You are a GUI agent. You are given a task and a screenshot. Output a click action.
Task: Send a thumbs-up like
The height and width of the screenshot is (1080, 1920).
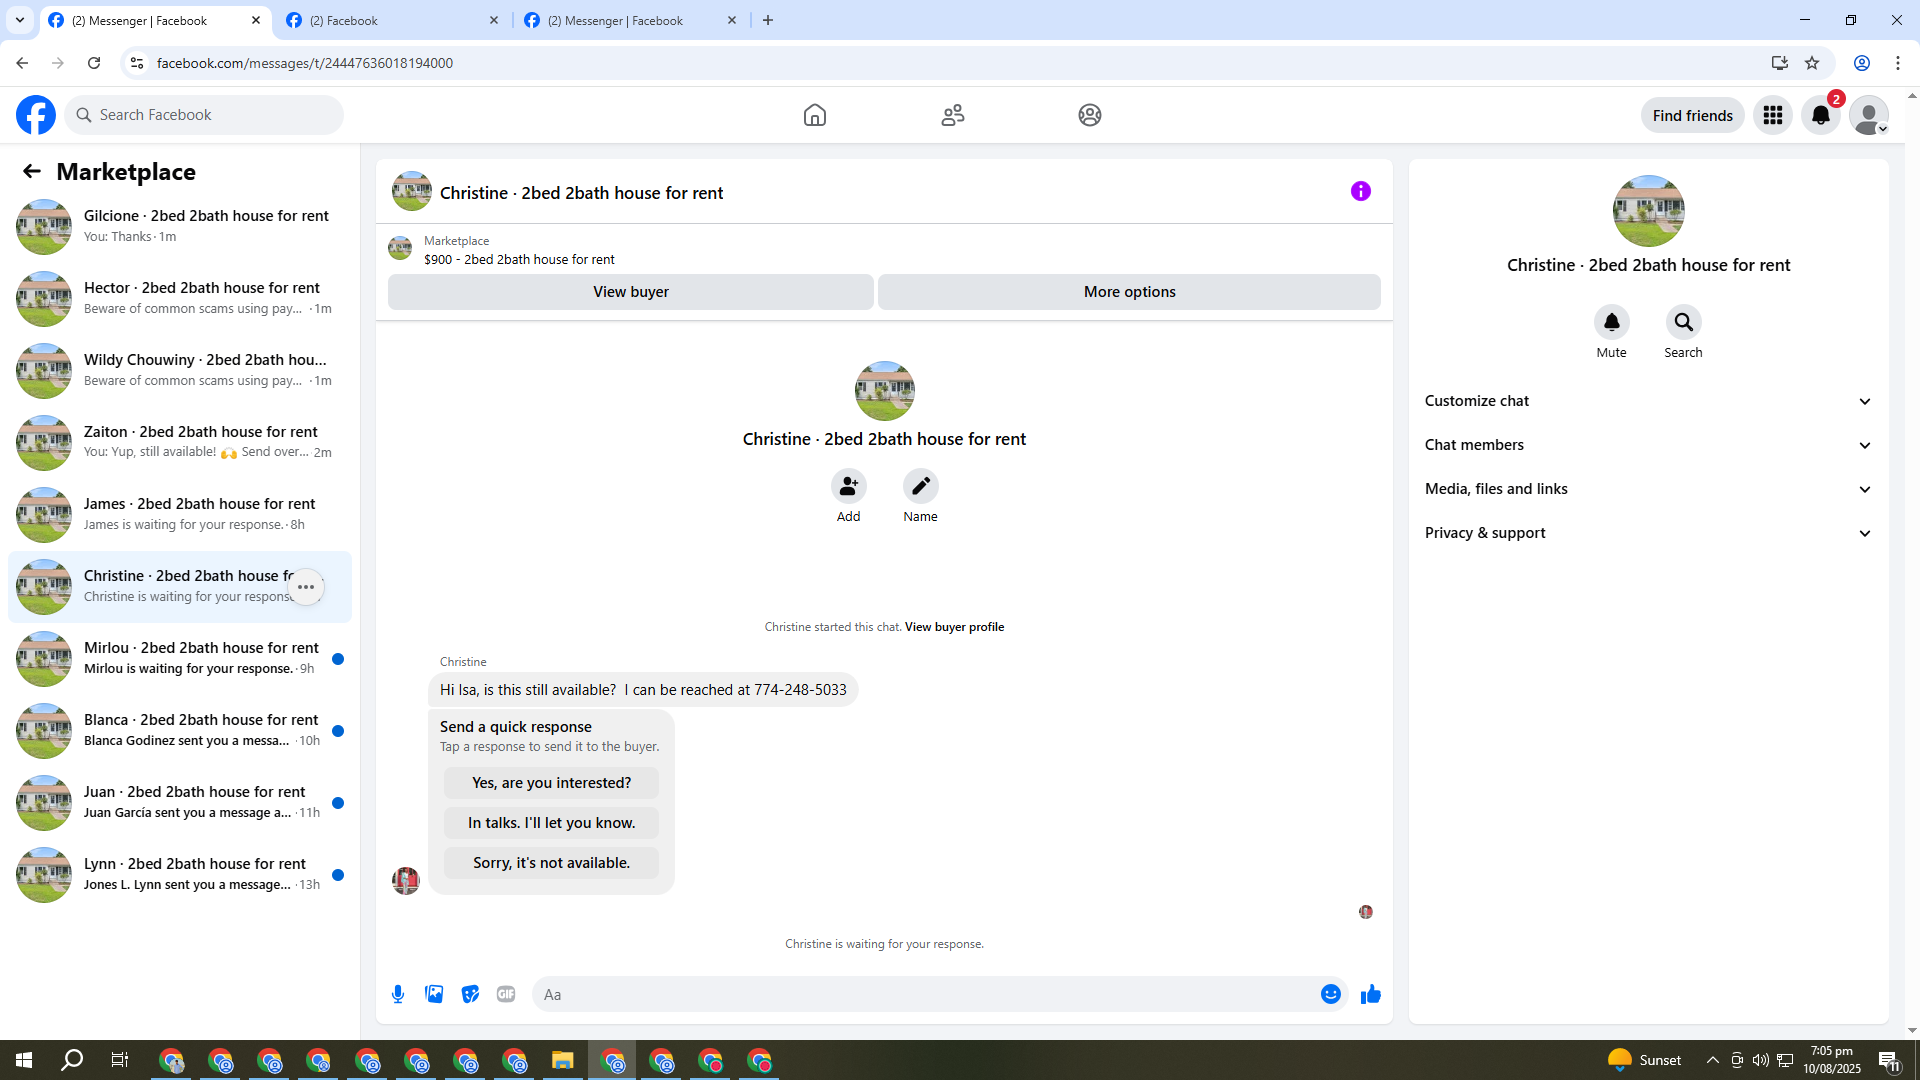coord(1370,994)
